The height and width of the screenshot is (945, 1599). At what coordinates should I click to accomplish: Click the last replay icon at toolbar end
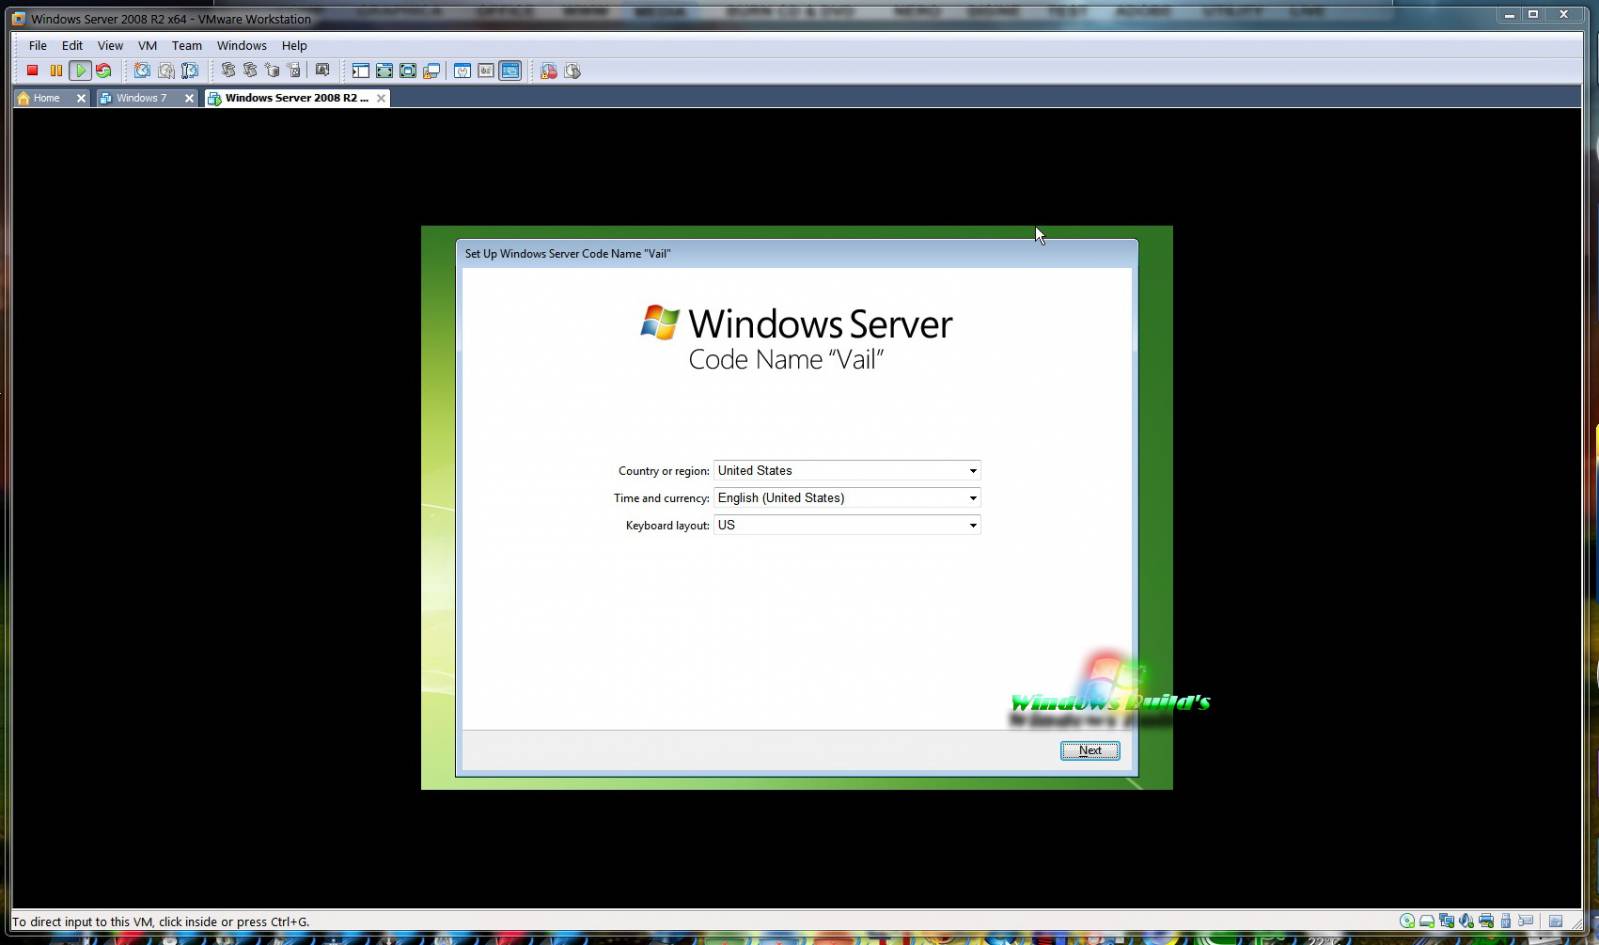pyautogui.click(x=573, y=71)
